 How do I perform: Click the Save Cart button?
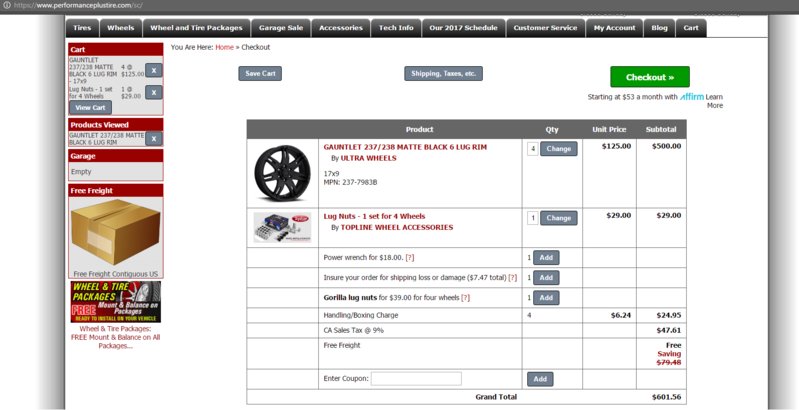pyautogui.click(x=260, y=73)
